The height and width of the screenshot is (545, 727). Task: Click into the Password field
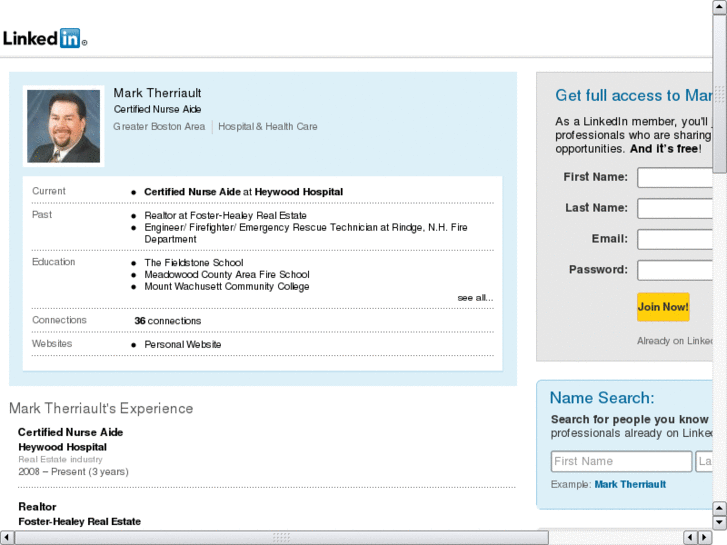[x=675, y=270]
